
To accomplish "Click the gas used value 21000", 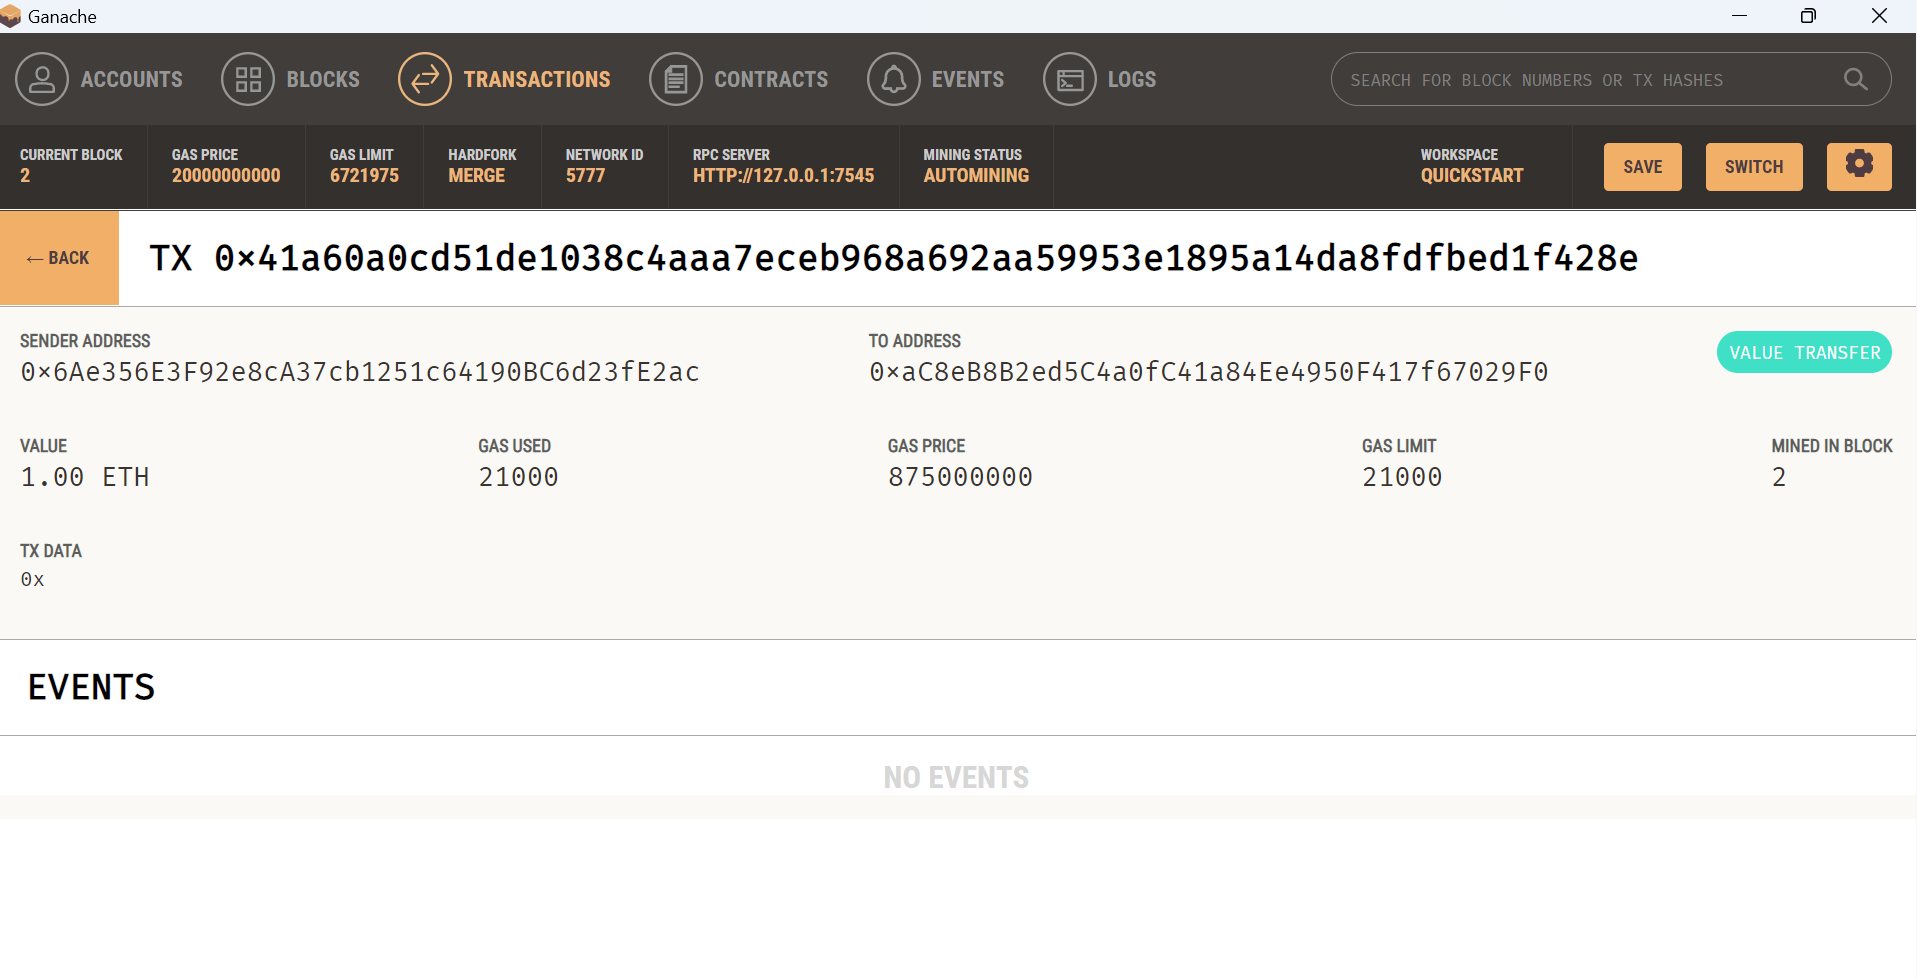I will tap(518, 477).
